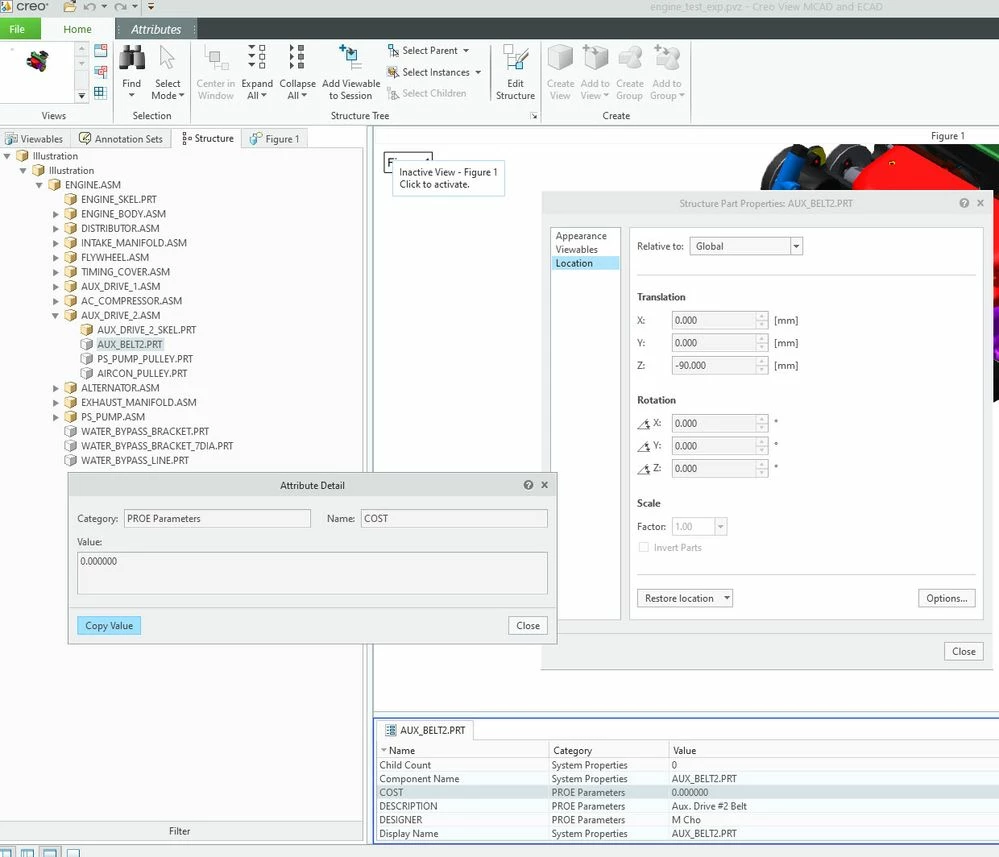
Task: Open the Select Instances dropdown arrow
Action: pos(478,72)
